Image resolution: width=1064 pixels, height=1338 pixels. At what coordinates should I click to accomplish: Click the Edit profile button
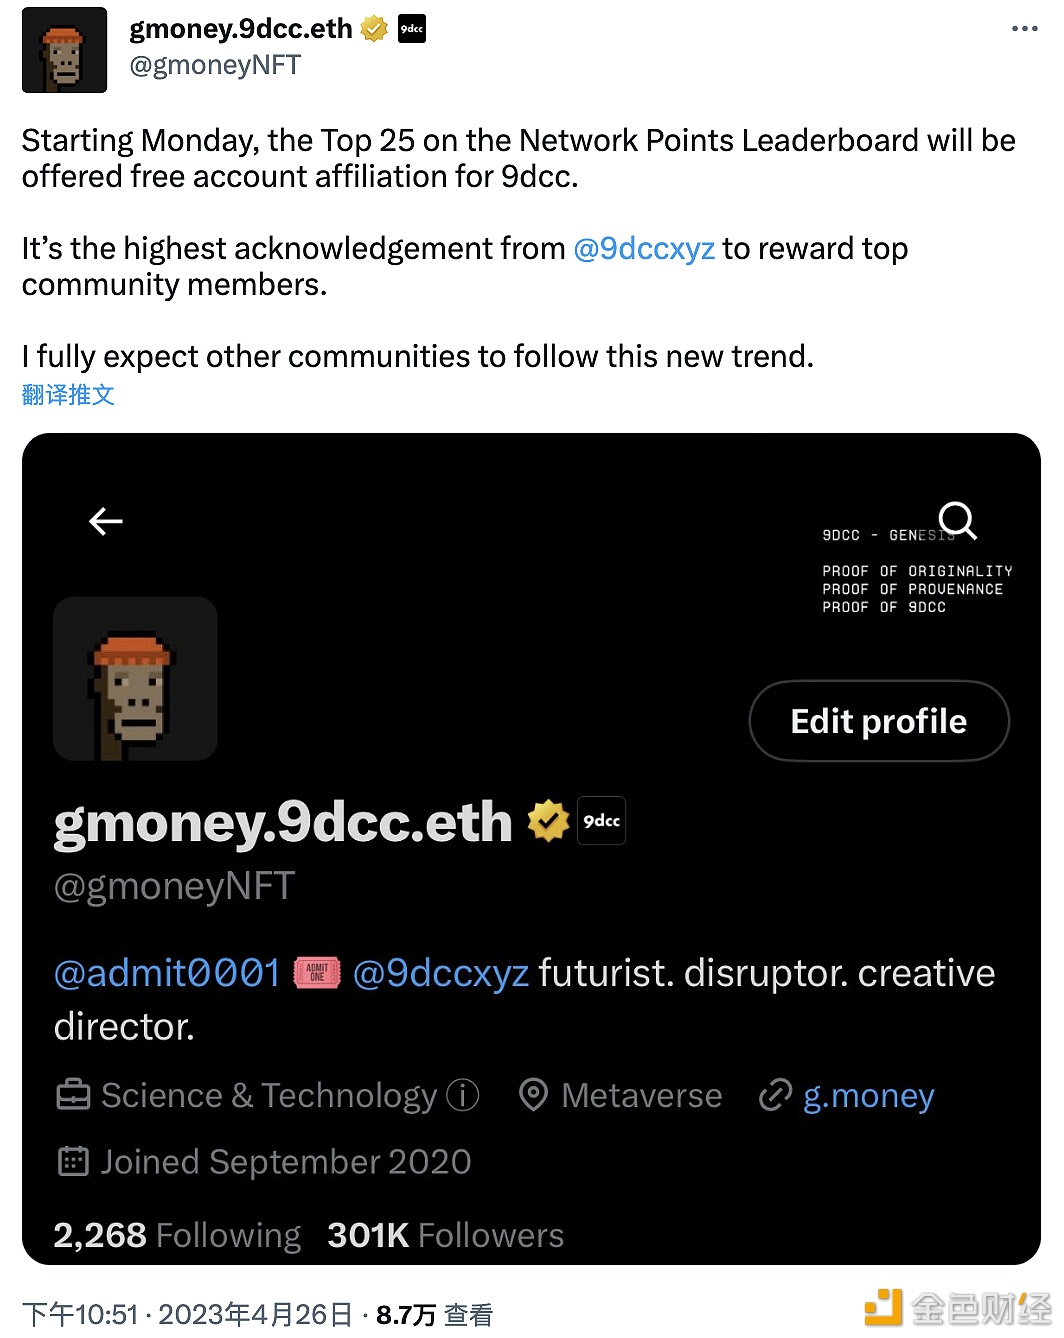click(879, 721)
